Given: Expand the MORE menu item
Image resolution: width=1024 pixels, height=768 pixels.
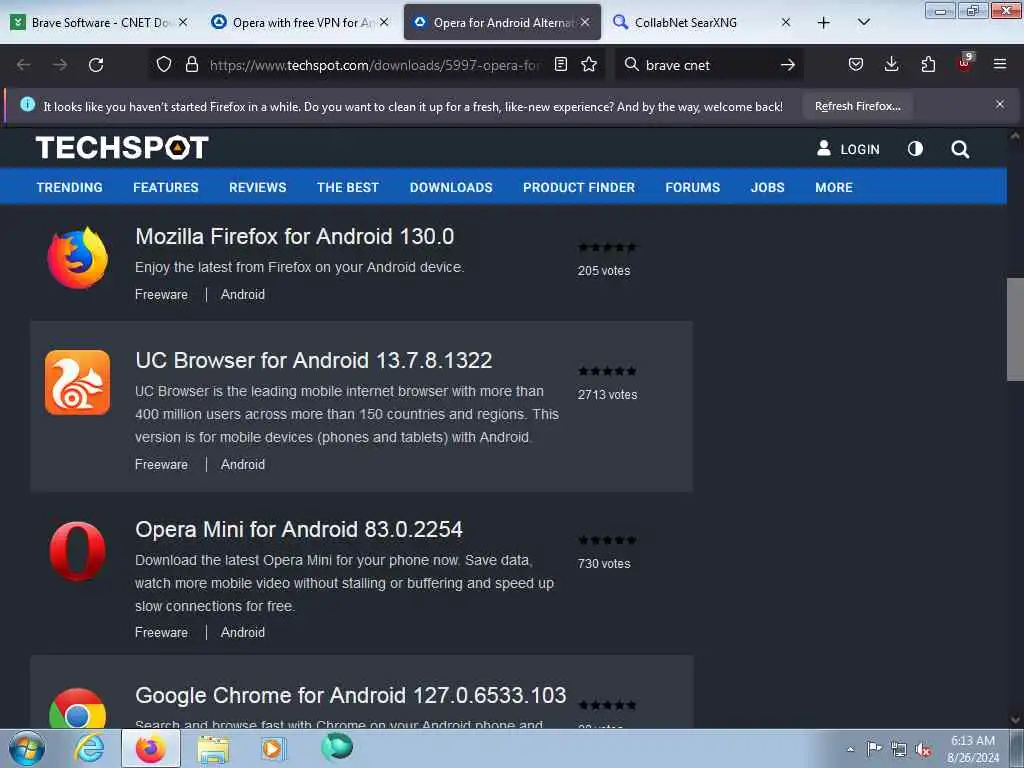Looking at the screenshot, I should click(833, 187).
